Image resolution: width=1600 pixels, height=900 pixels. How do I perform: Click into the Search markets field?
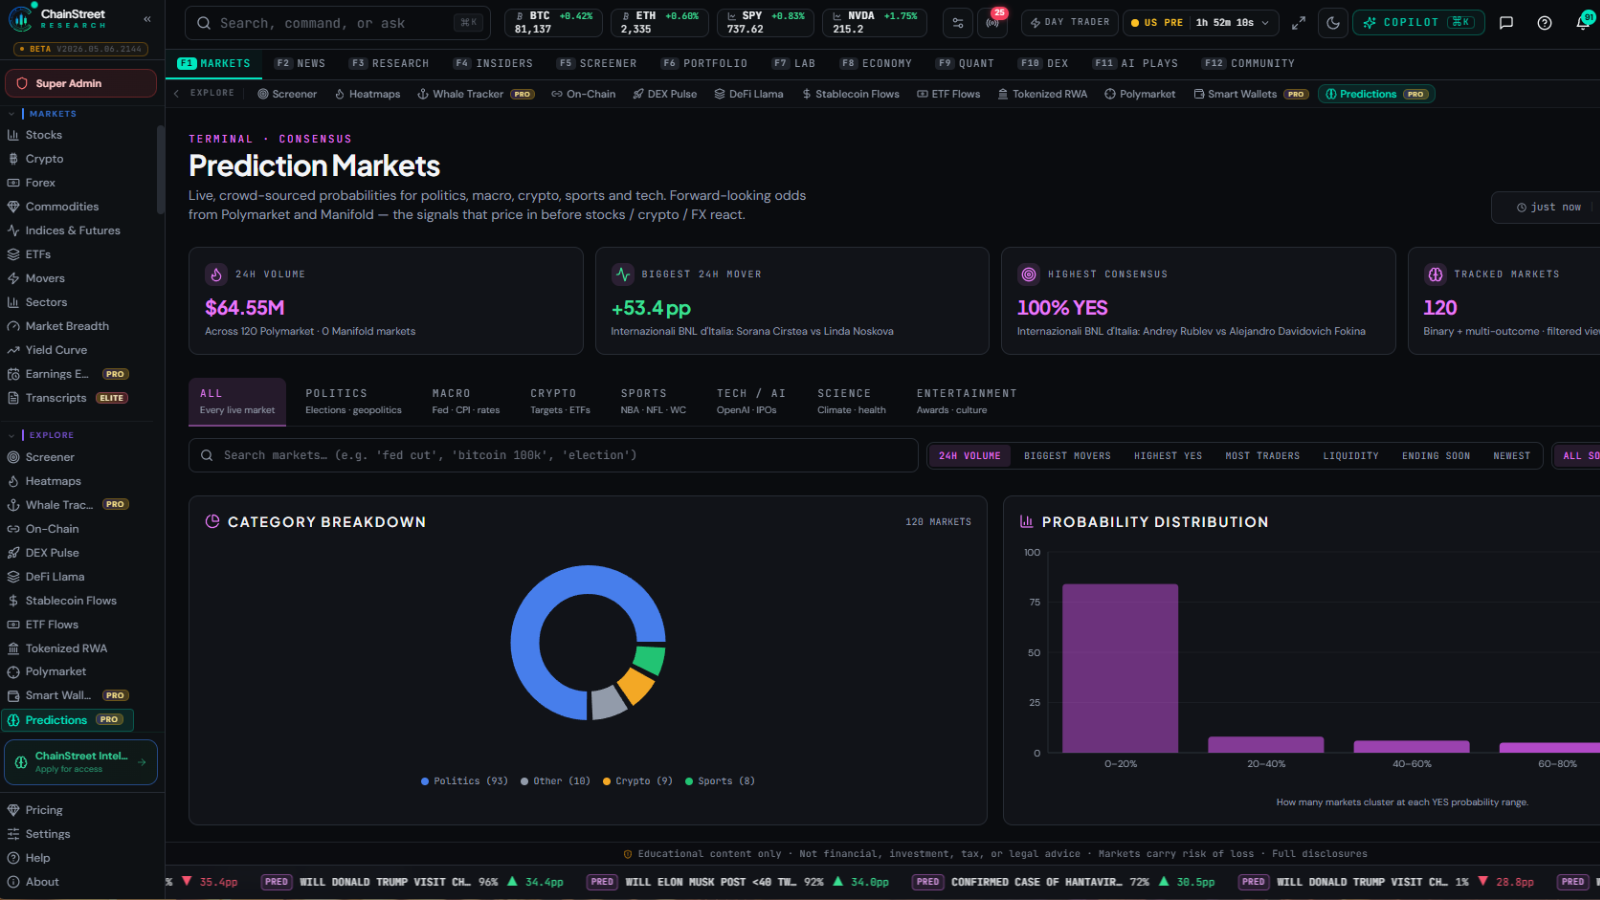coord(553,455)
